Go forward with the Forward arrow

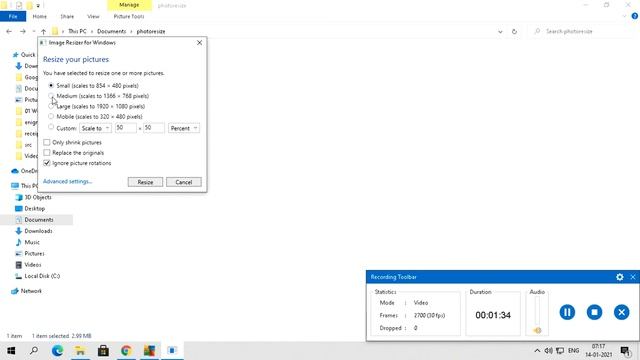point(22,31)
